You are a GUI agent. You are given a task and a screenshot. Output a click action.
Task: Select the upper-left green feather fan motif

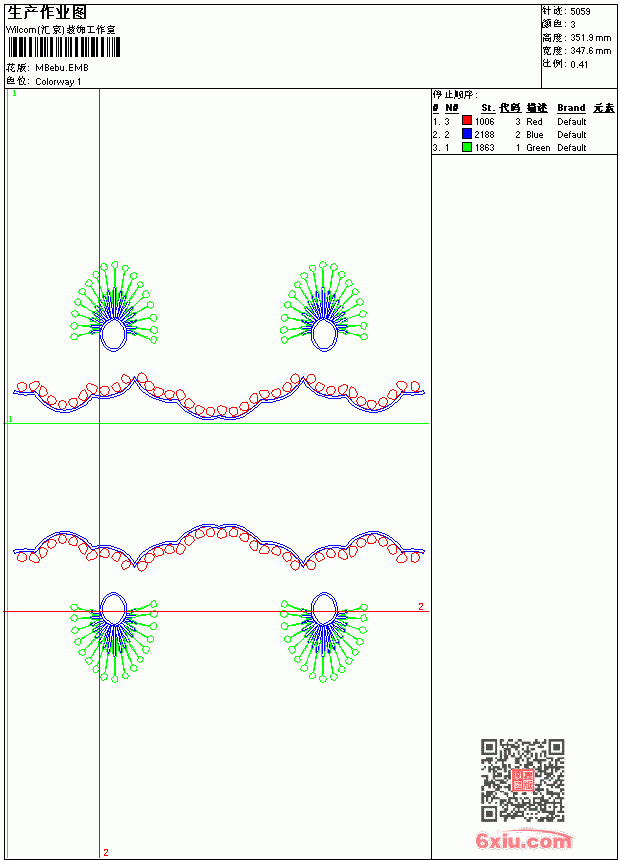point(114,306)
